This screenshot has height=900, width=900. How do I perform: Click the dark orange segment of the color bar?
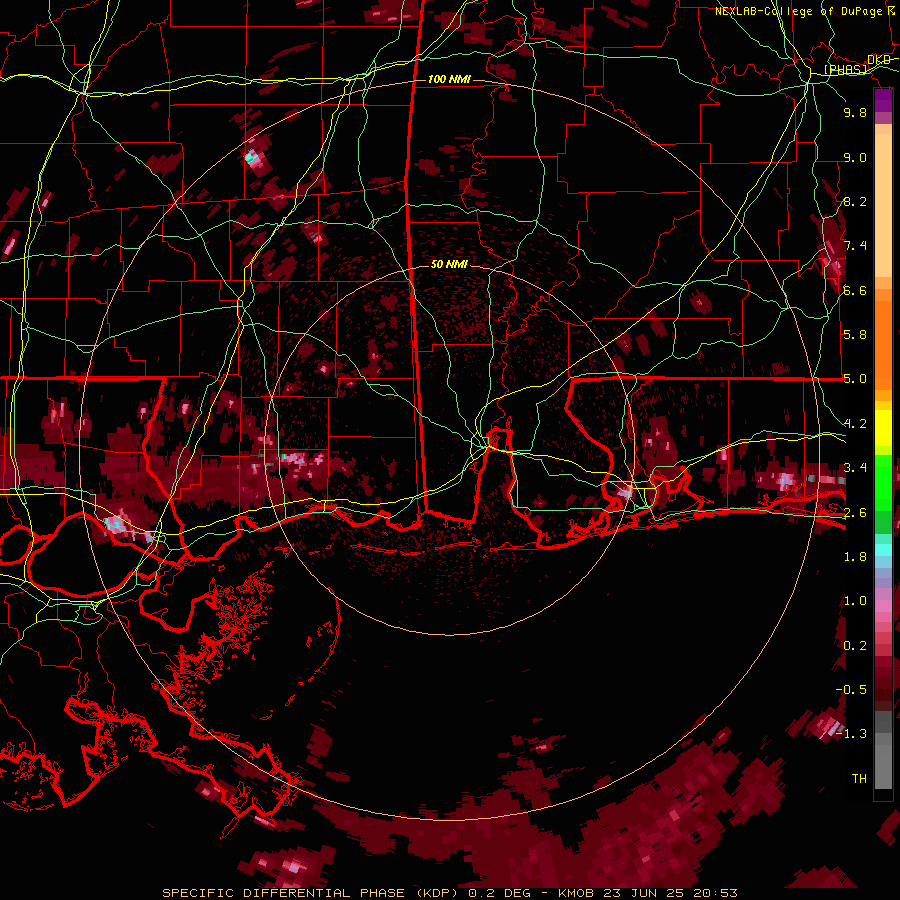pos(883,343)
